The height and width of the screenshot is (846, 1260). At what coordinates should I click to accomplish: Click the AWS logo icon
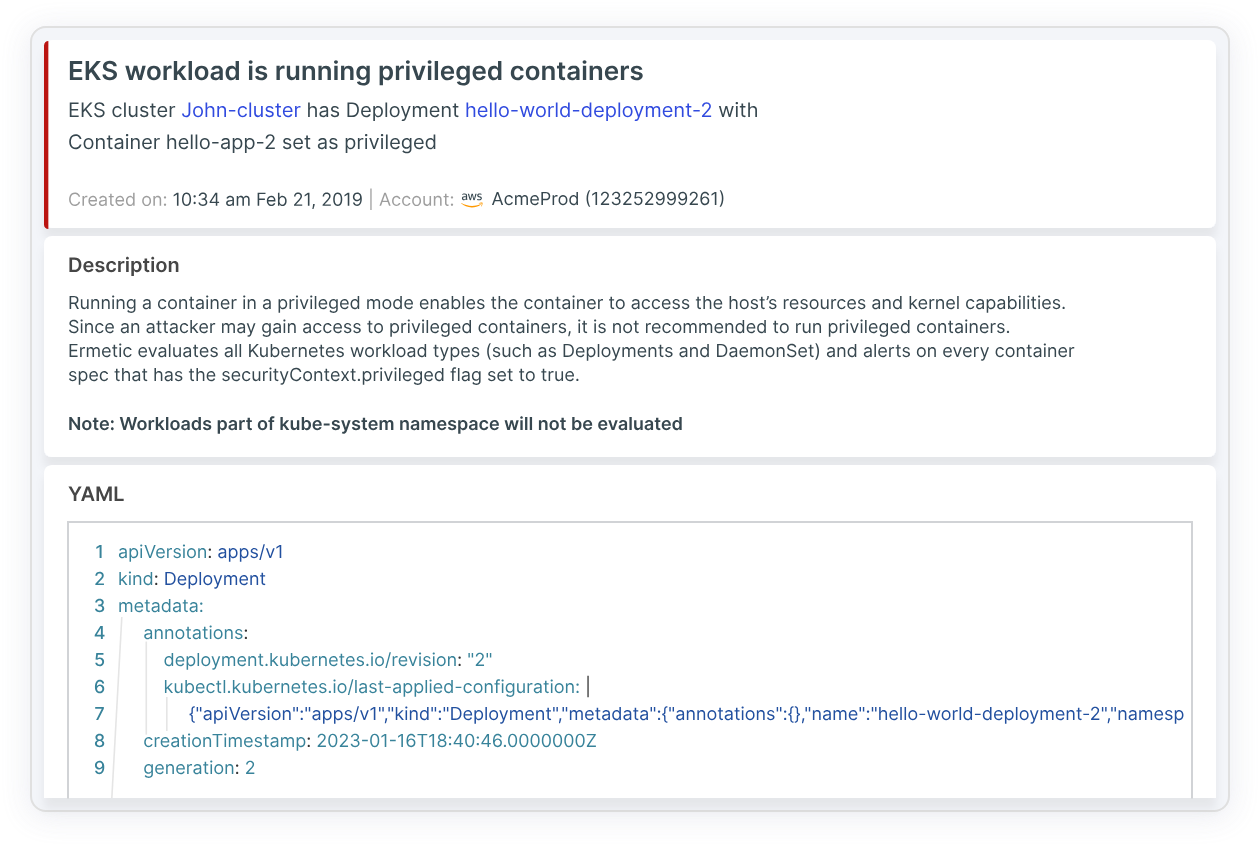coord(472,199)
